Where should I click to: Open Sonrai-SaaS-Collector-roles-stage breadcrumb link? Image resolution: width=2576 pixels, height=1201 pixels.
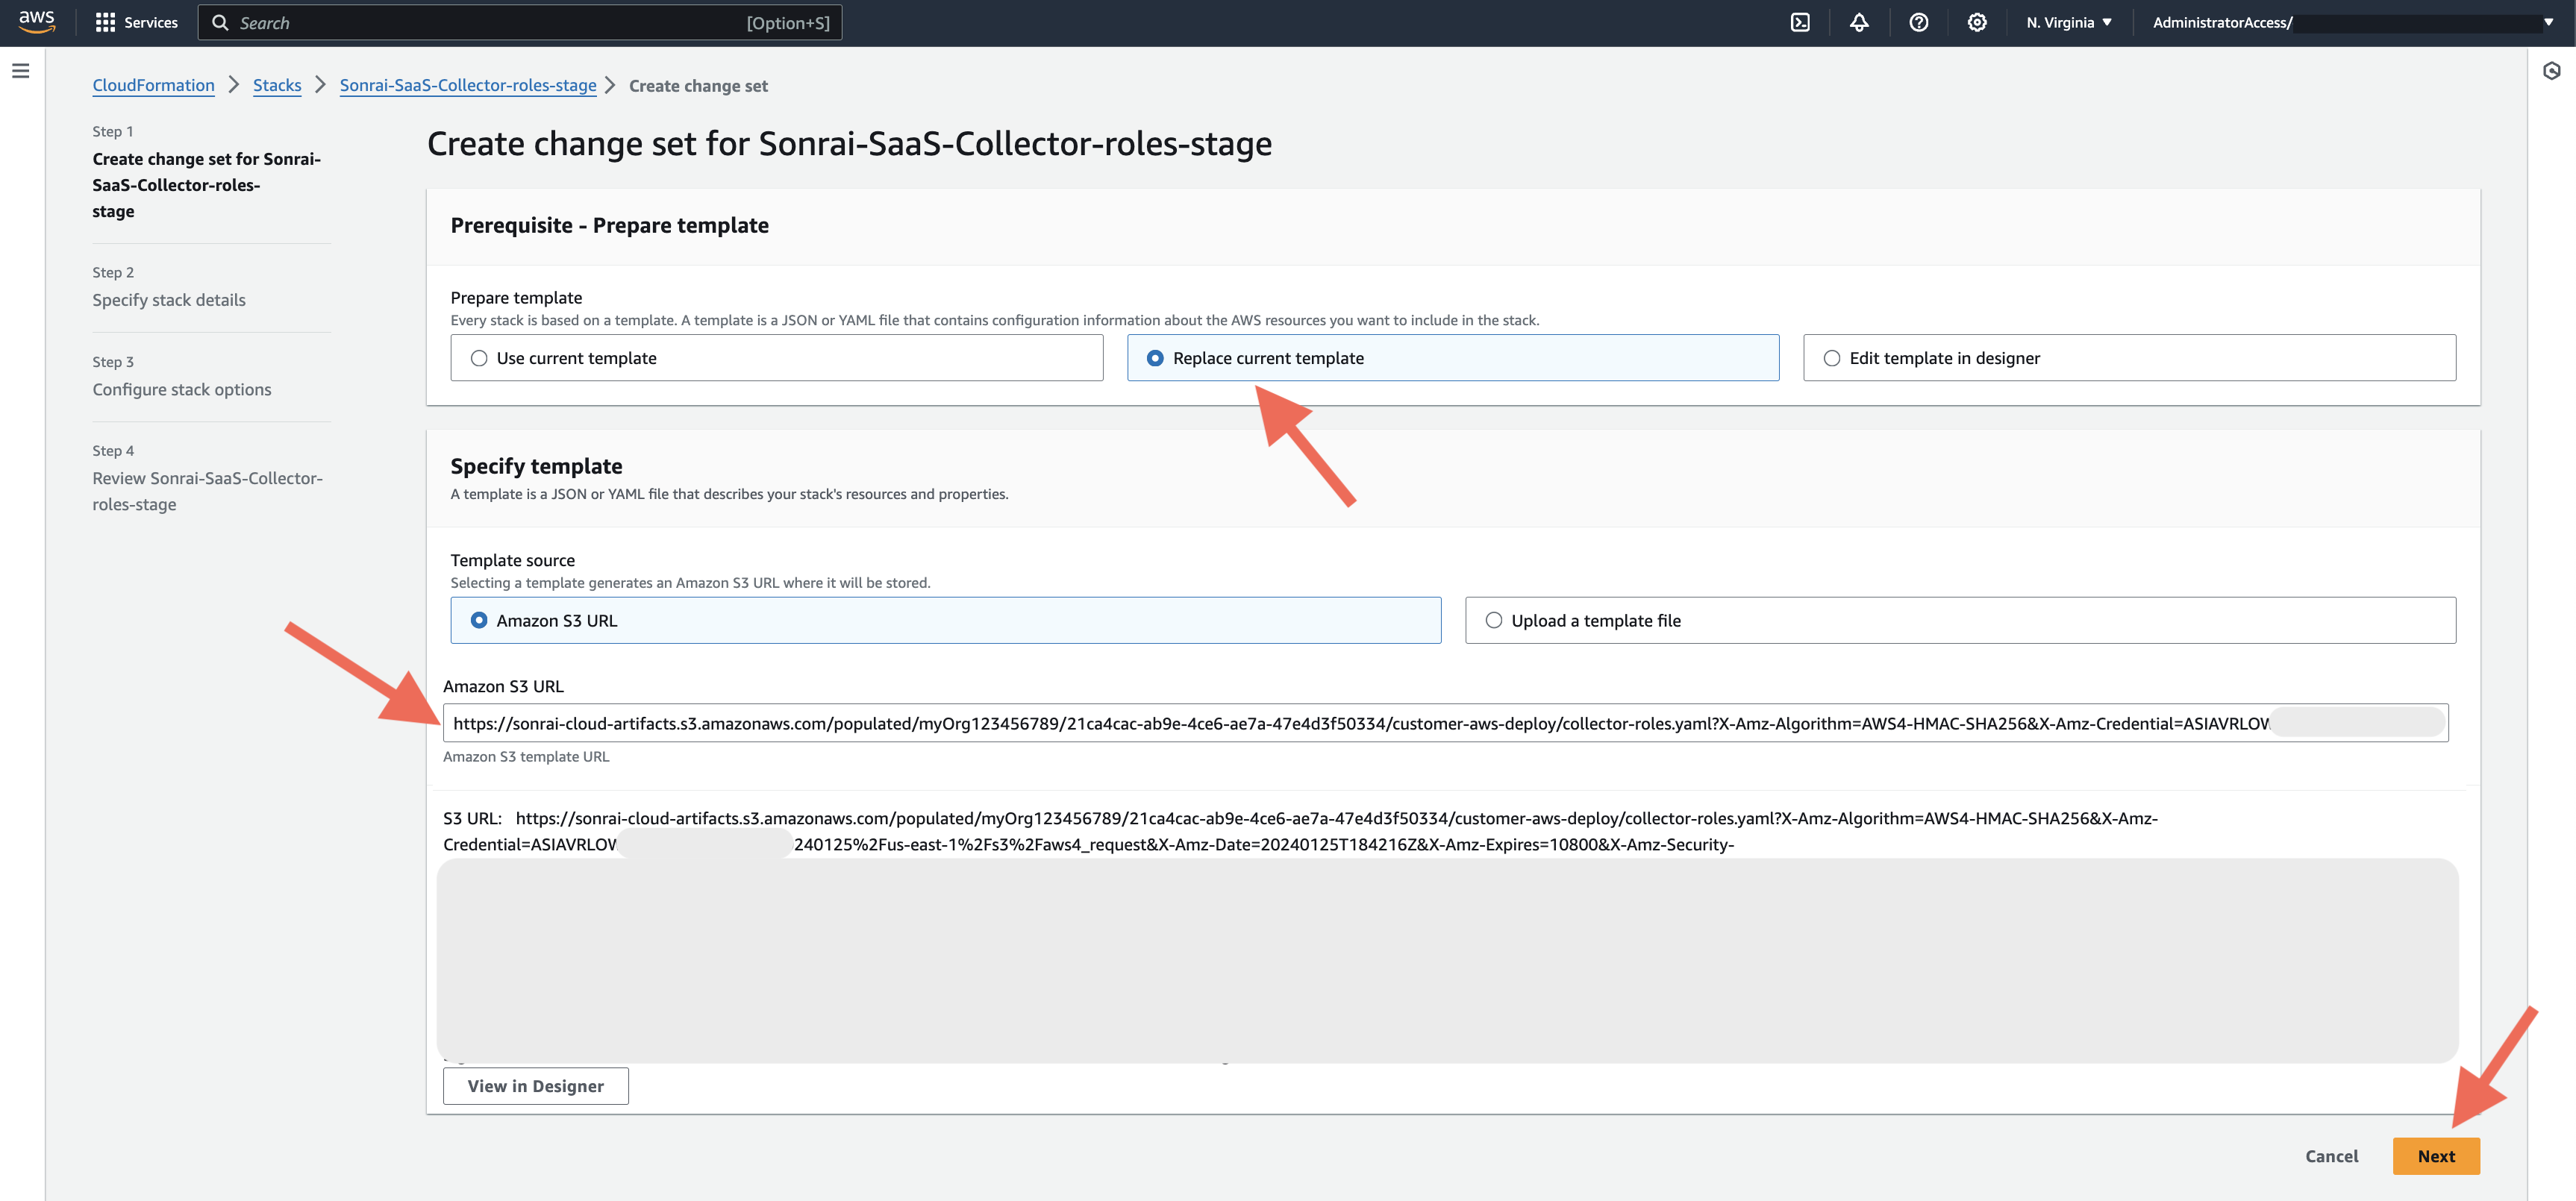[467, 85]
